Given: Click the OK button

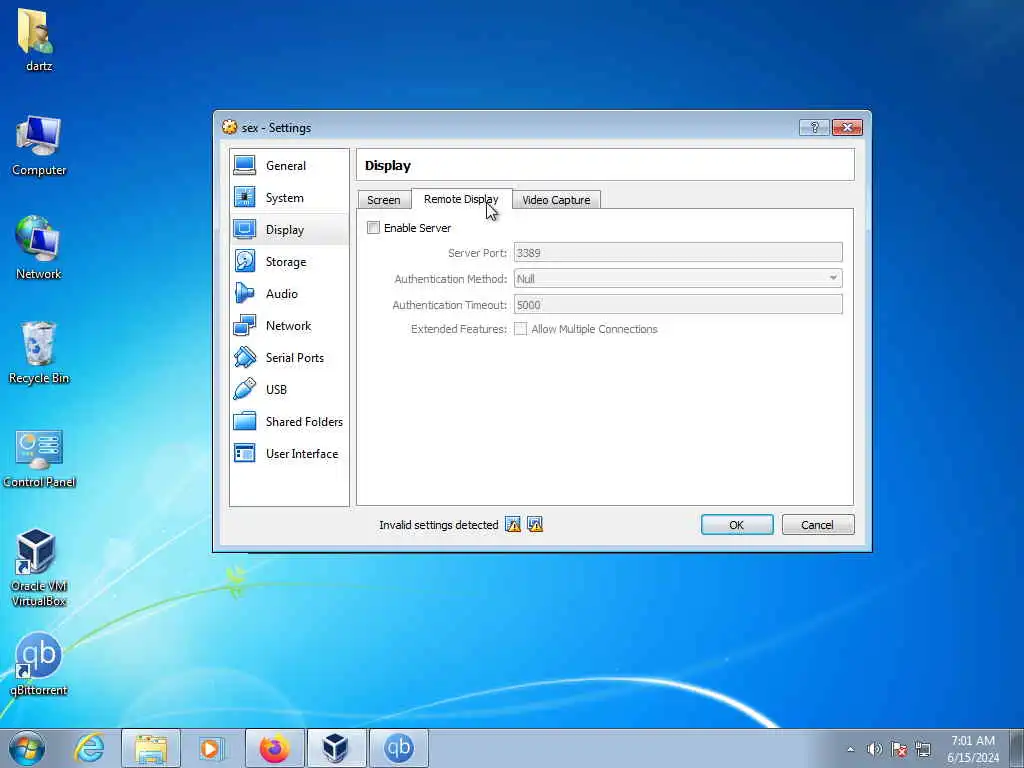Looking at the screenshot, I should pos(737,524).
